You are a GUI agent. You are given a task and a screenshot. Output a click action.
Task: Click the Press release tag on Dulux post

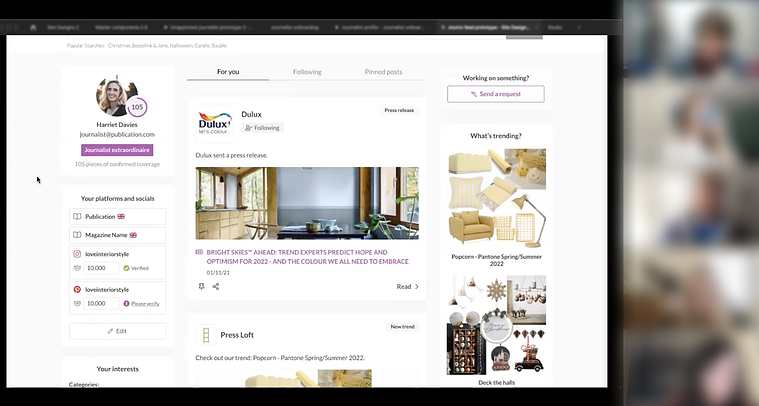click(399, 110)
